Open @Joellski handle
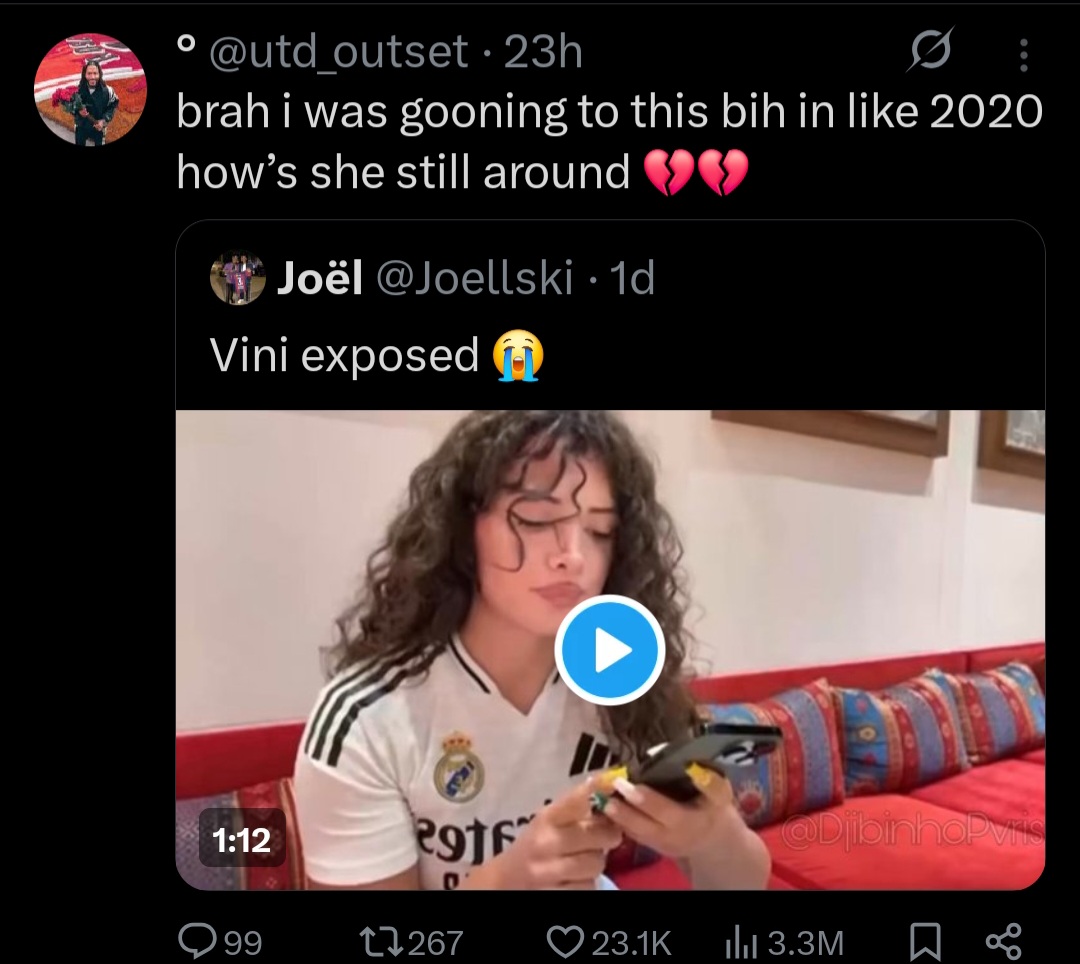The height and width of the screenshot is (964, 1080). tap(475, 277)
